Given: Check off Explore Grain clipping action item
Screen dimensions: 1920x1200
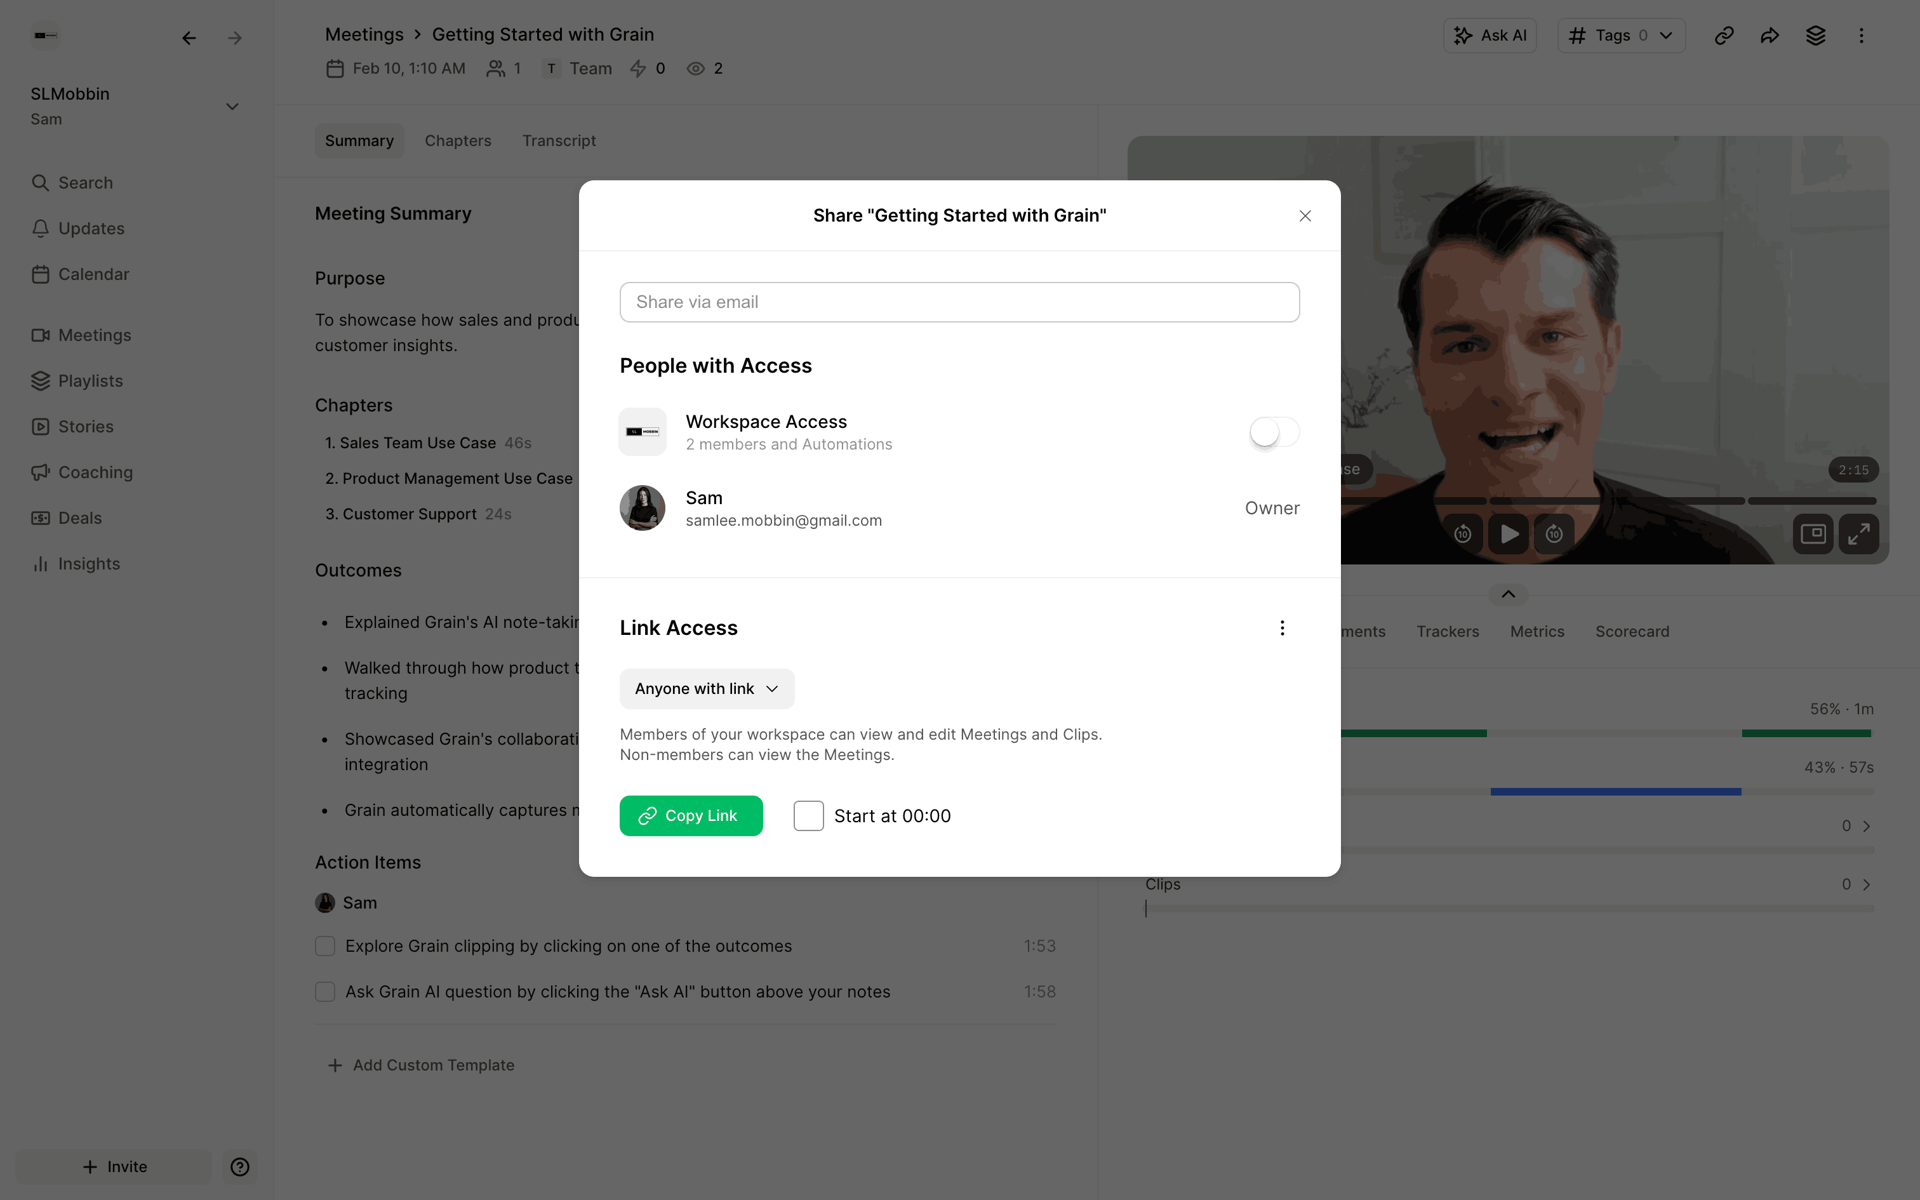Looking at the screenshot, I should click(325, 946).
